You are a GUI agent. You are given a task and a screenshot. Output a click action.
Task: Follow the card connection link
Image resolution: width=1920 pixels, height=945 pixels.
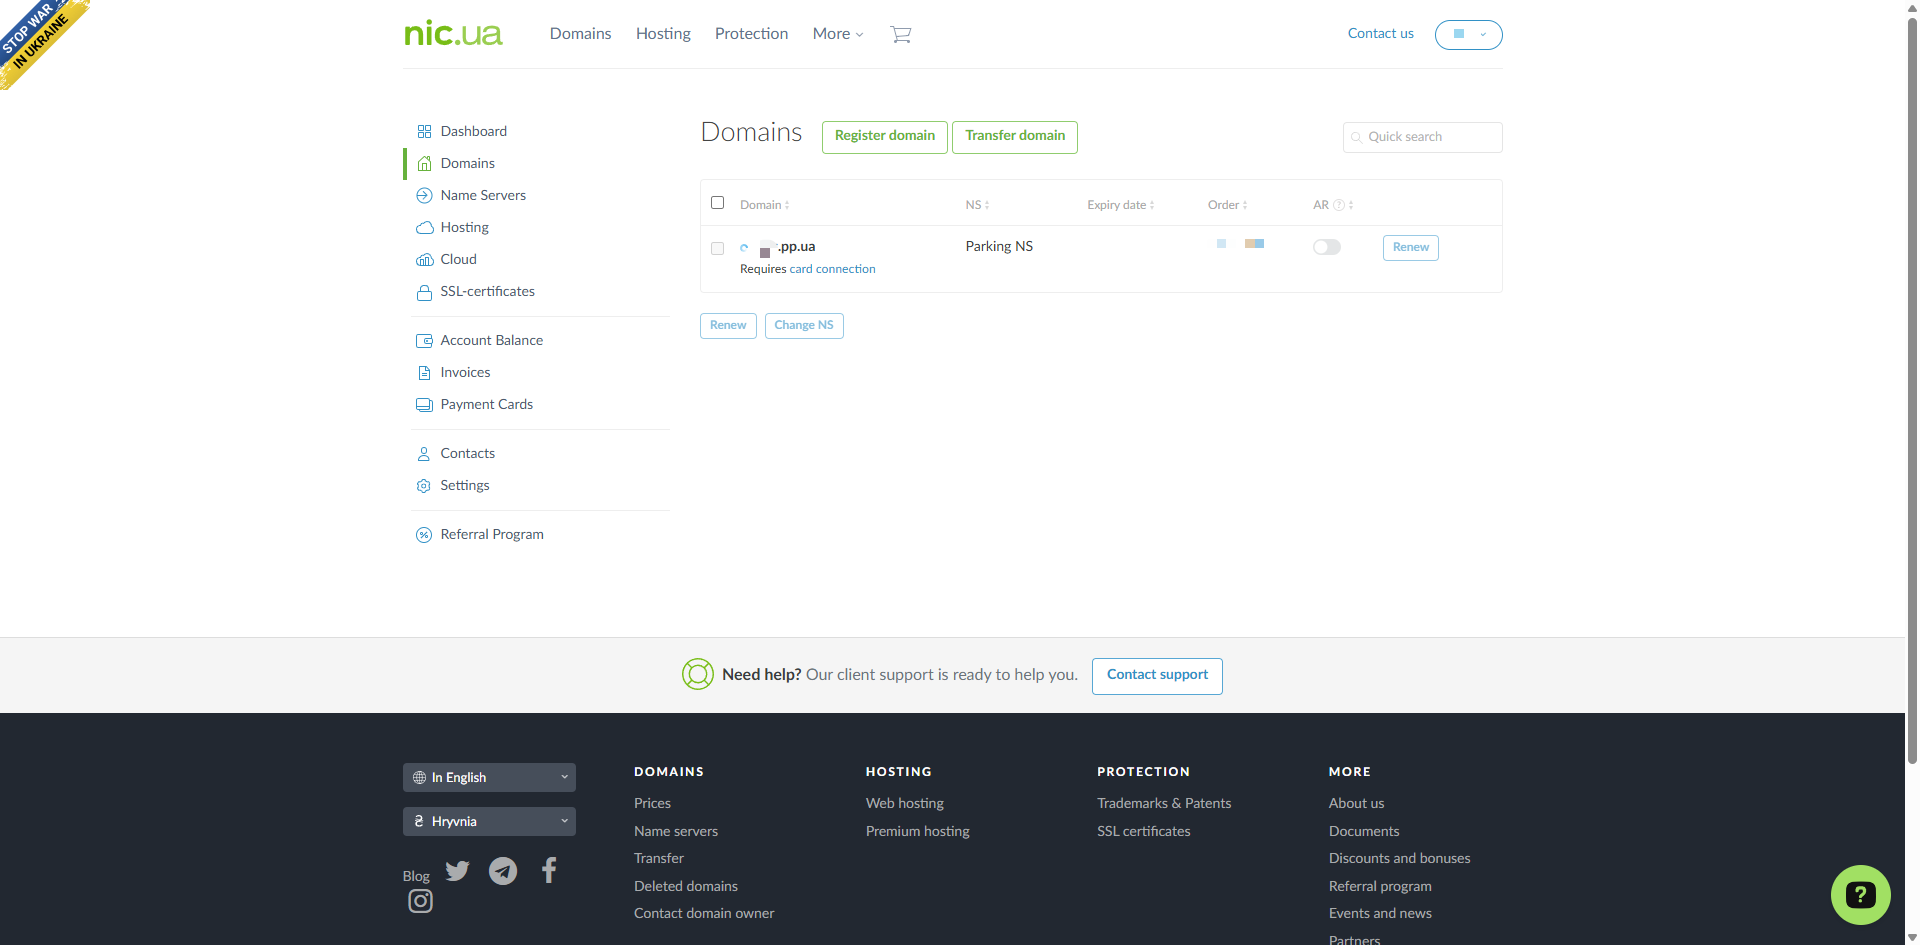pos(832,269)
